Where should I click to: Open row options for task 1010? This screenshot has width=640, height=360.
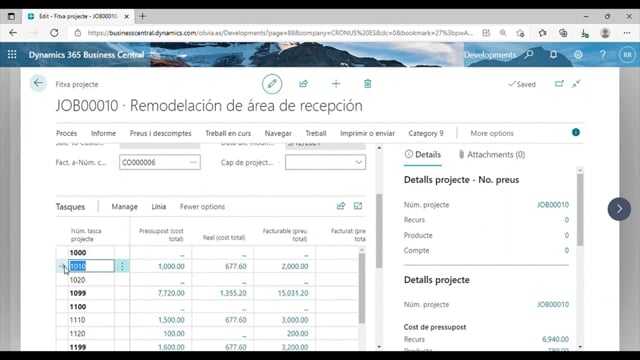[x=122, y=266]
